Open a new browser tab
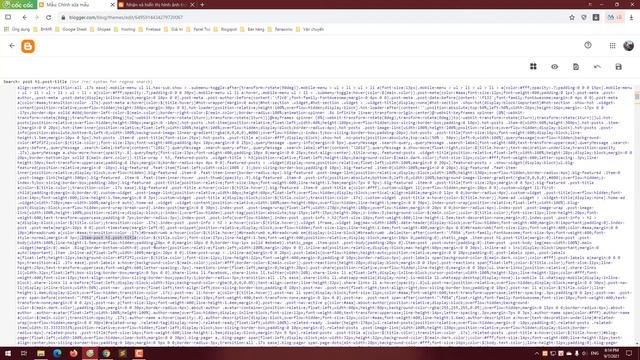The image size is (640, 360). [x=202, y=5]
